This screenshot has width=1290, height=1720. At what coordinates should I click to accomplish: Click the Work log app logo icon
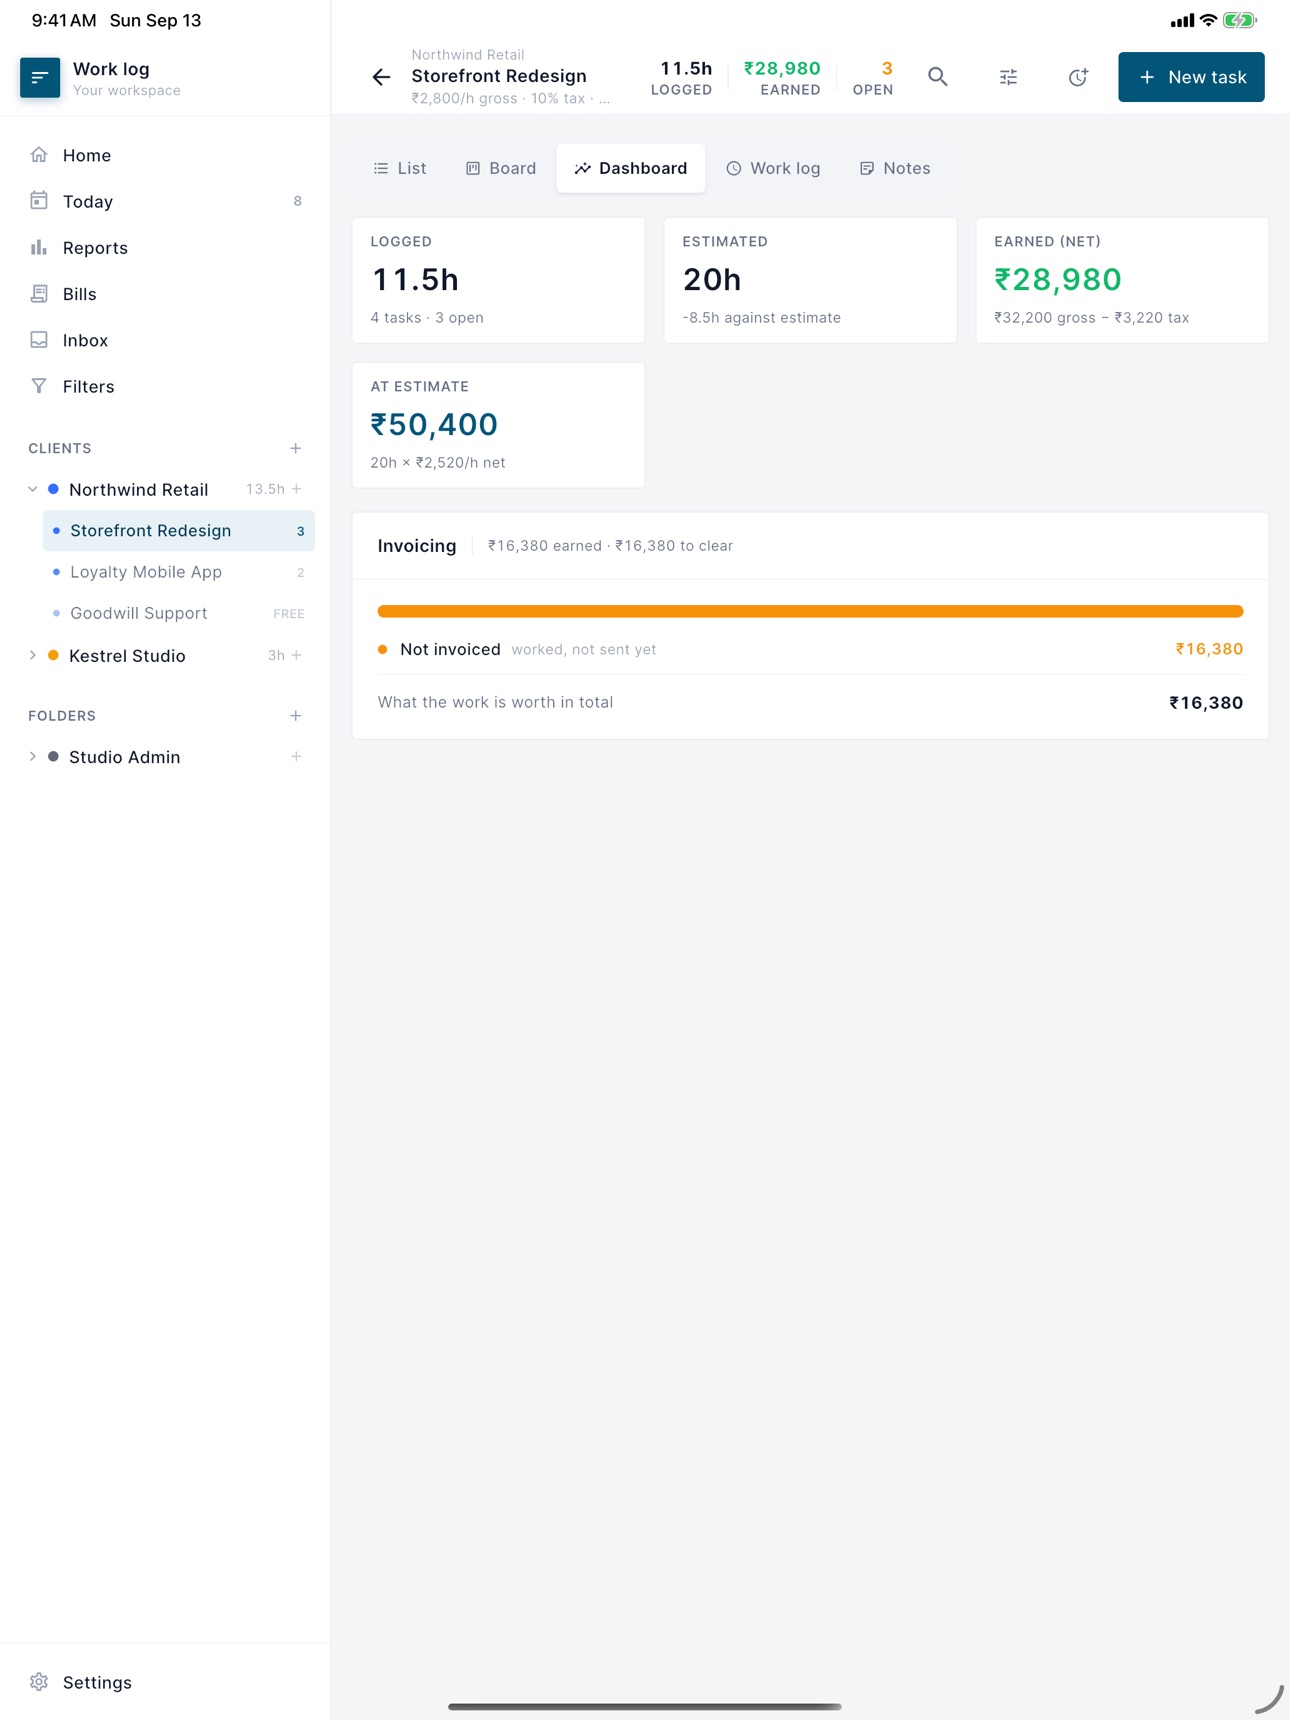40,77
